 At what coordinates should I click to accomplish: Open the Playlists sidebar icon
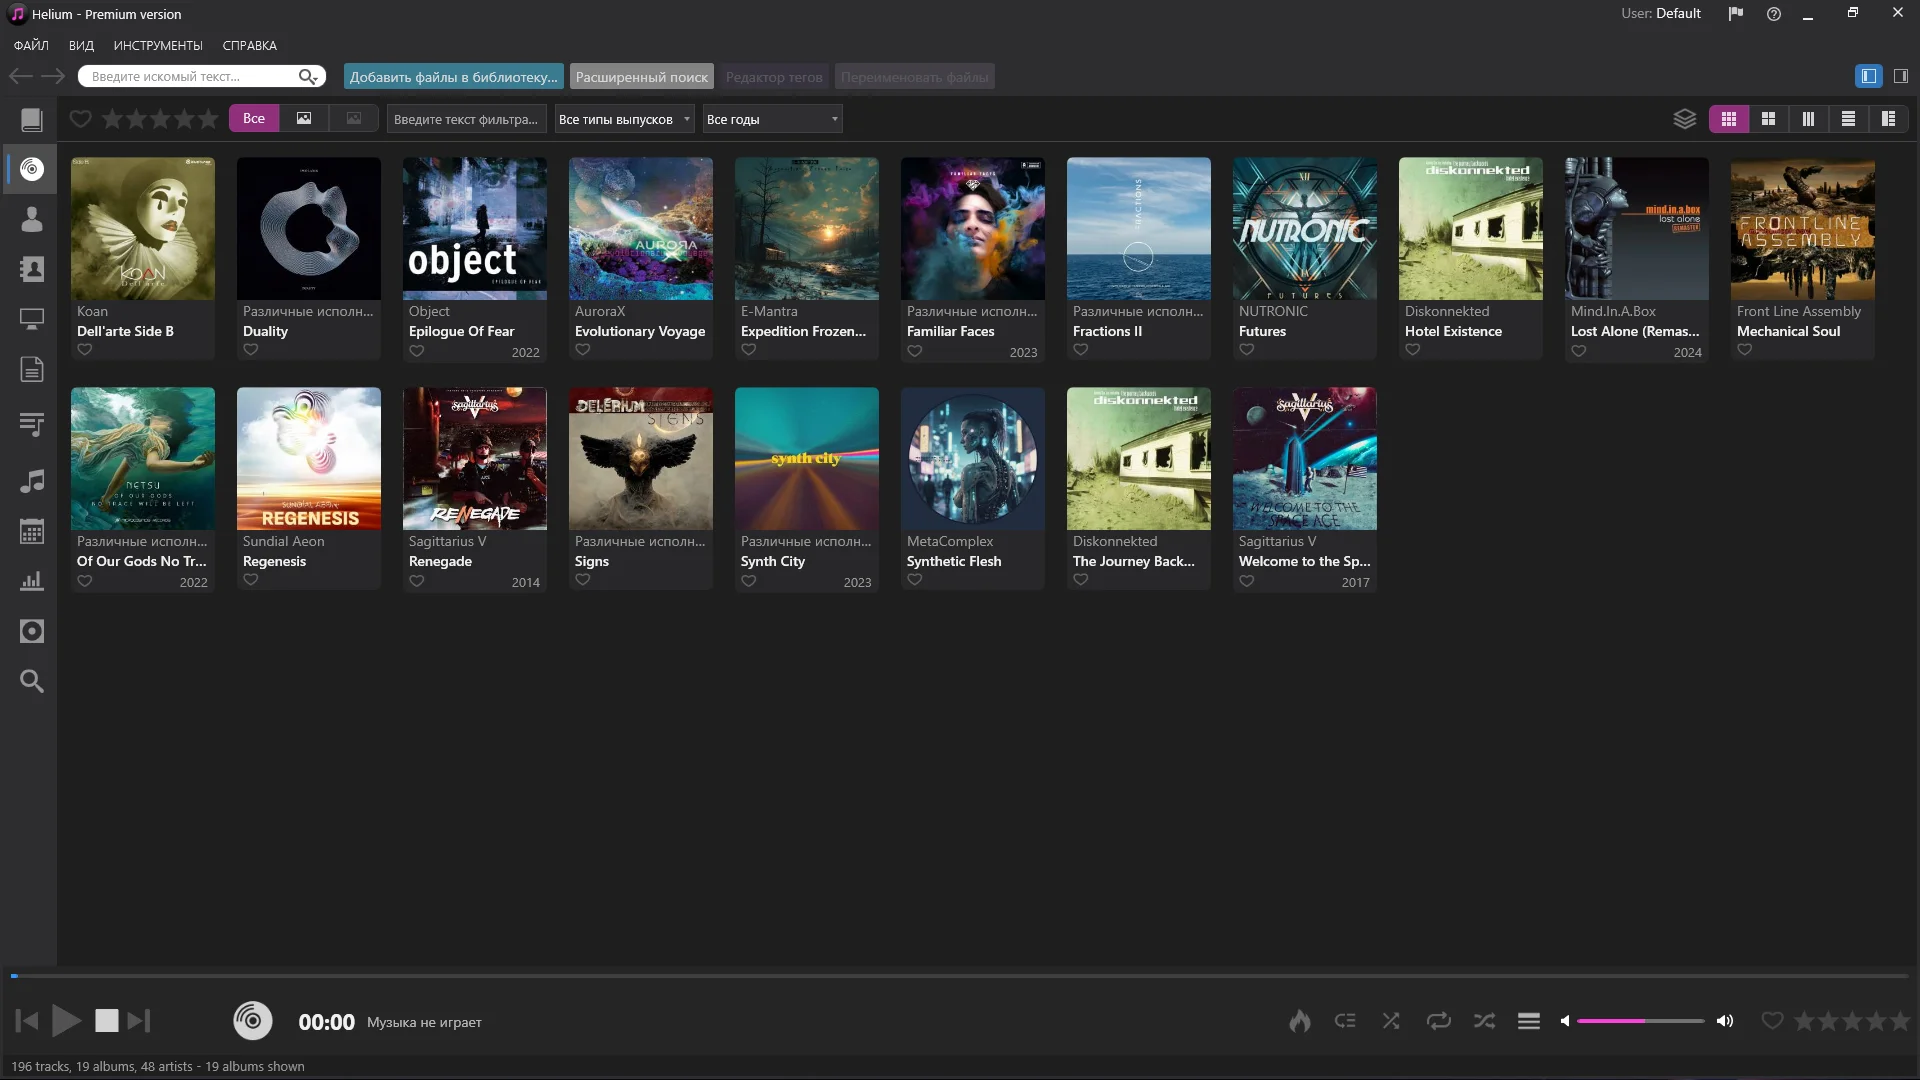[x=32, y=425]
